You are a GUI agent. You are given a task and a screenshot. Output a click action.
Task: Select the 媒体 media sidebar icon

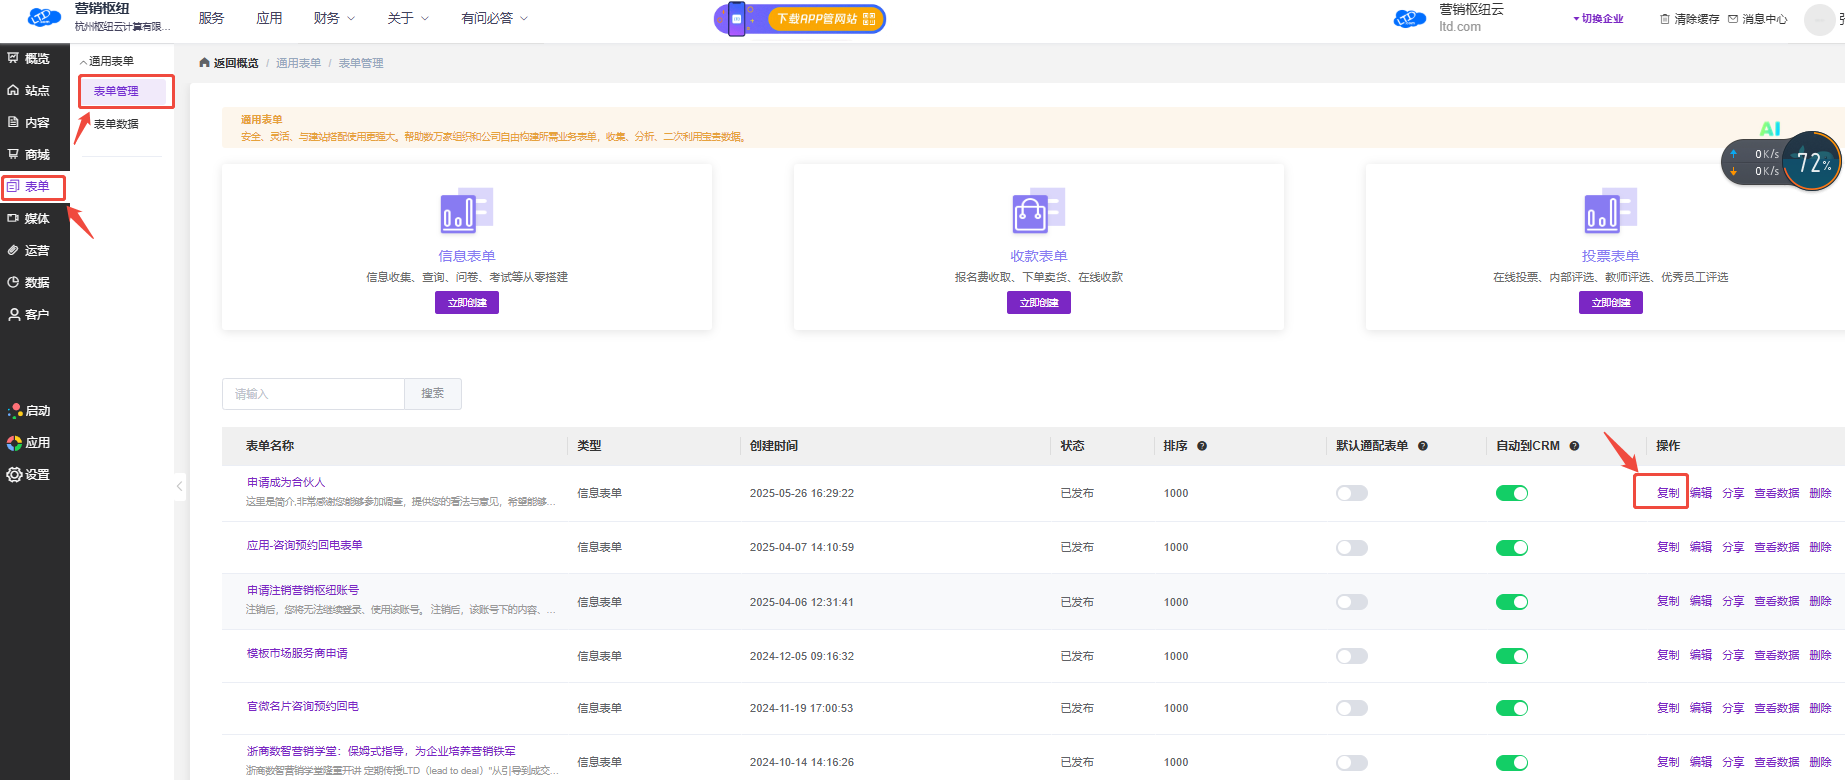coord(14,218)
